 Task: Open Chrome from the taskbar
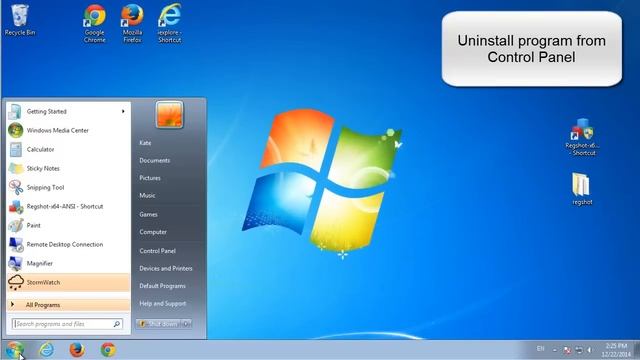[x=108, y=350]
